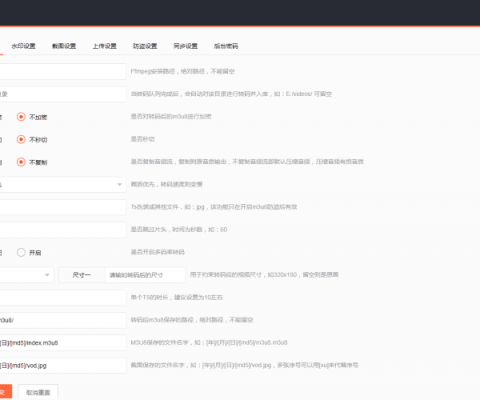Screen dimensions: 480x400
Task: Click the skip-intro seconds input field
Action: pos(63,230)
